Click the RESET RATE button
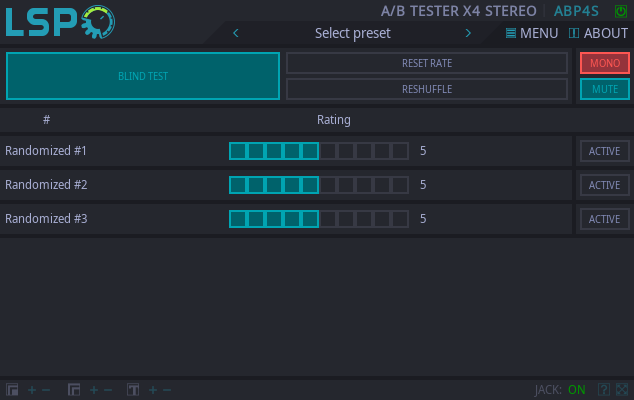Viewport: 634px width, 400px height. click(427, 63)
